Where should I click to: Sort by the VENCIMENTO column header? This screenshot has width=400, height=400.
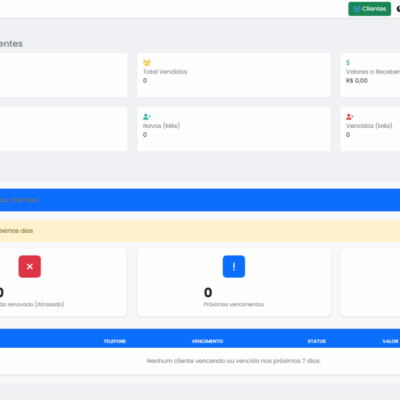coord(207,341)
